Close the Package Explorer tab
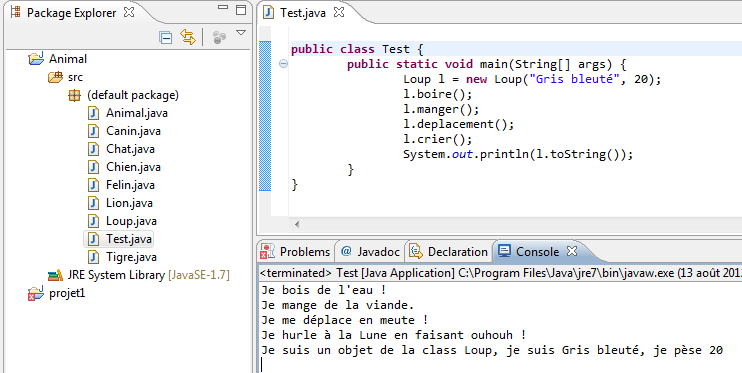The image size is (742, 373). [x=129, y=12]
